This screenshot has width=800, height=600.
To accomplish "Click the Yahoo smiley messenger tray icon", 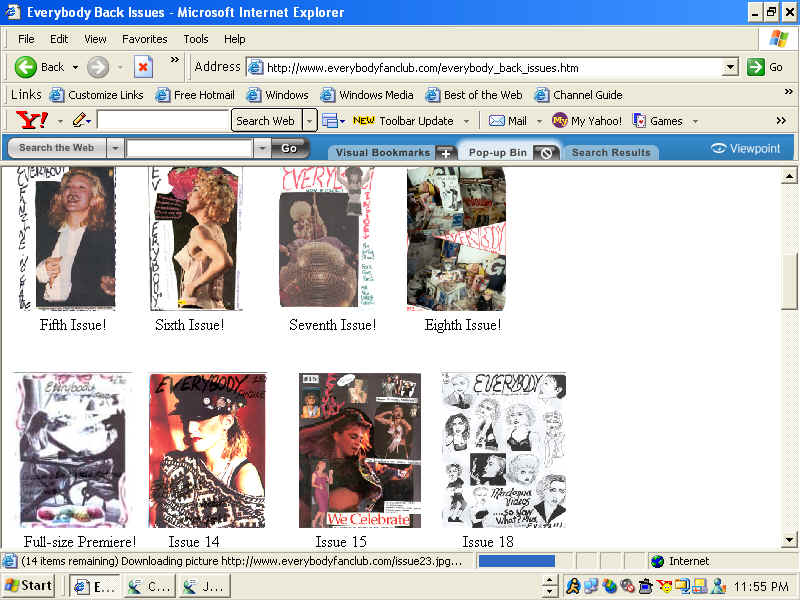I will point(664,586).
